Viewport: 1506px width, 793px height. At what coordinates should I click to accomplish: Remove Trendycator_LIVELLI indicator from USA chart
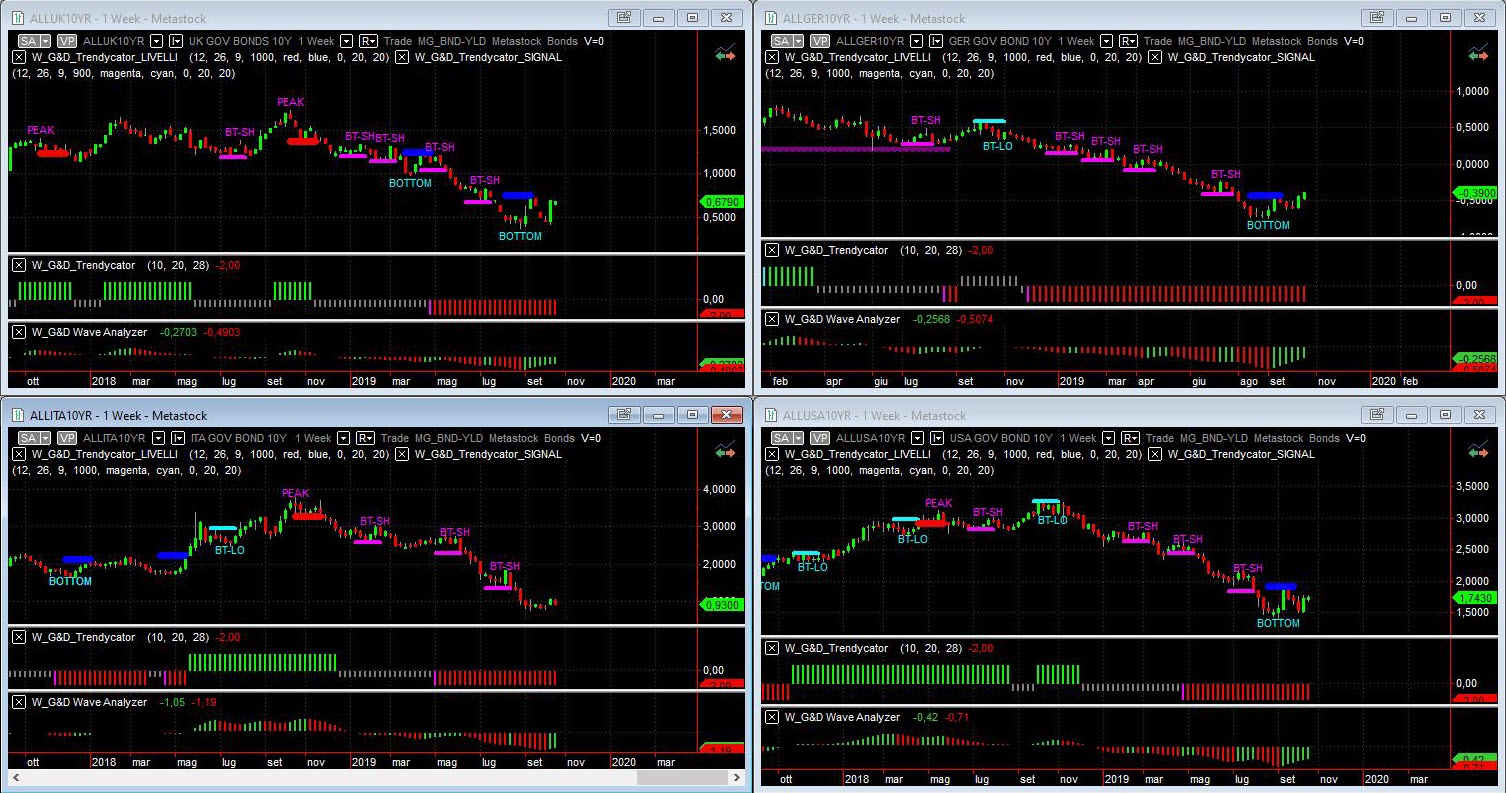(772, 454)
